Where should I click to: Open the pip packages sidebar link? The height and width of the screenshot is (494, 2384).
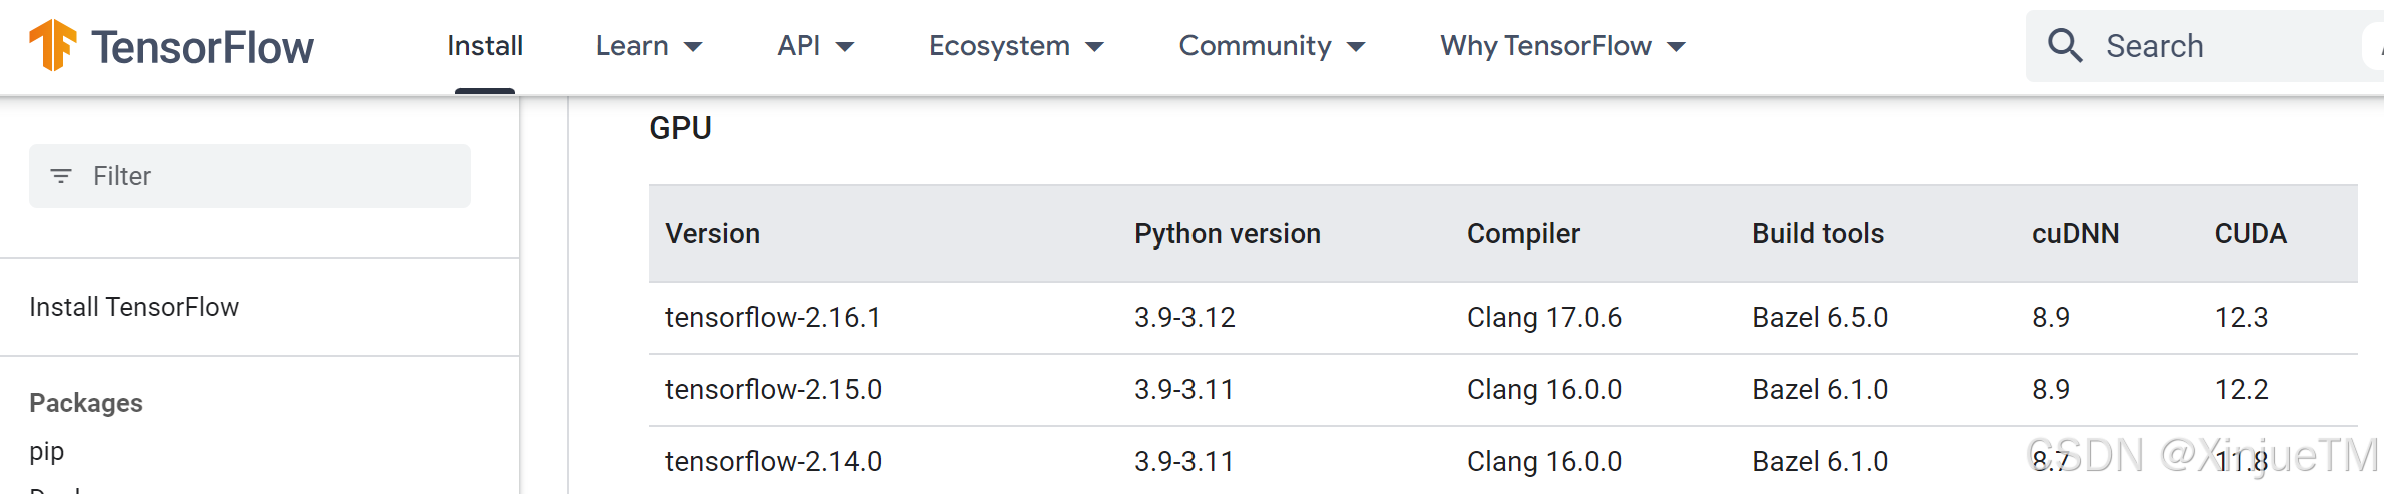pyautogui.click(x=47, y=452)
